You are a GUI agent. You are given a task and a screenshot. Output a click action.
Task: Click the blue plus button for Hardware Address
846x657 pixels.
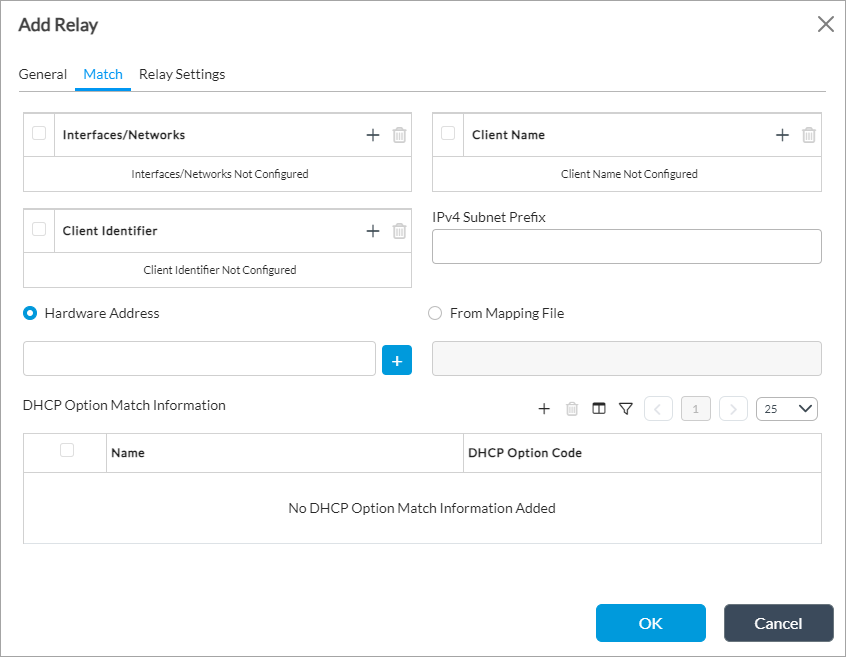pyautogui.click(x=397, y=360)
